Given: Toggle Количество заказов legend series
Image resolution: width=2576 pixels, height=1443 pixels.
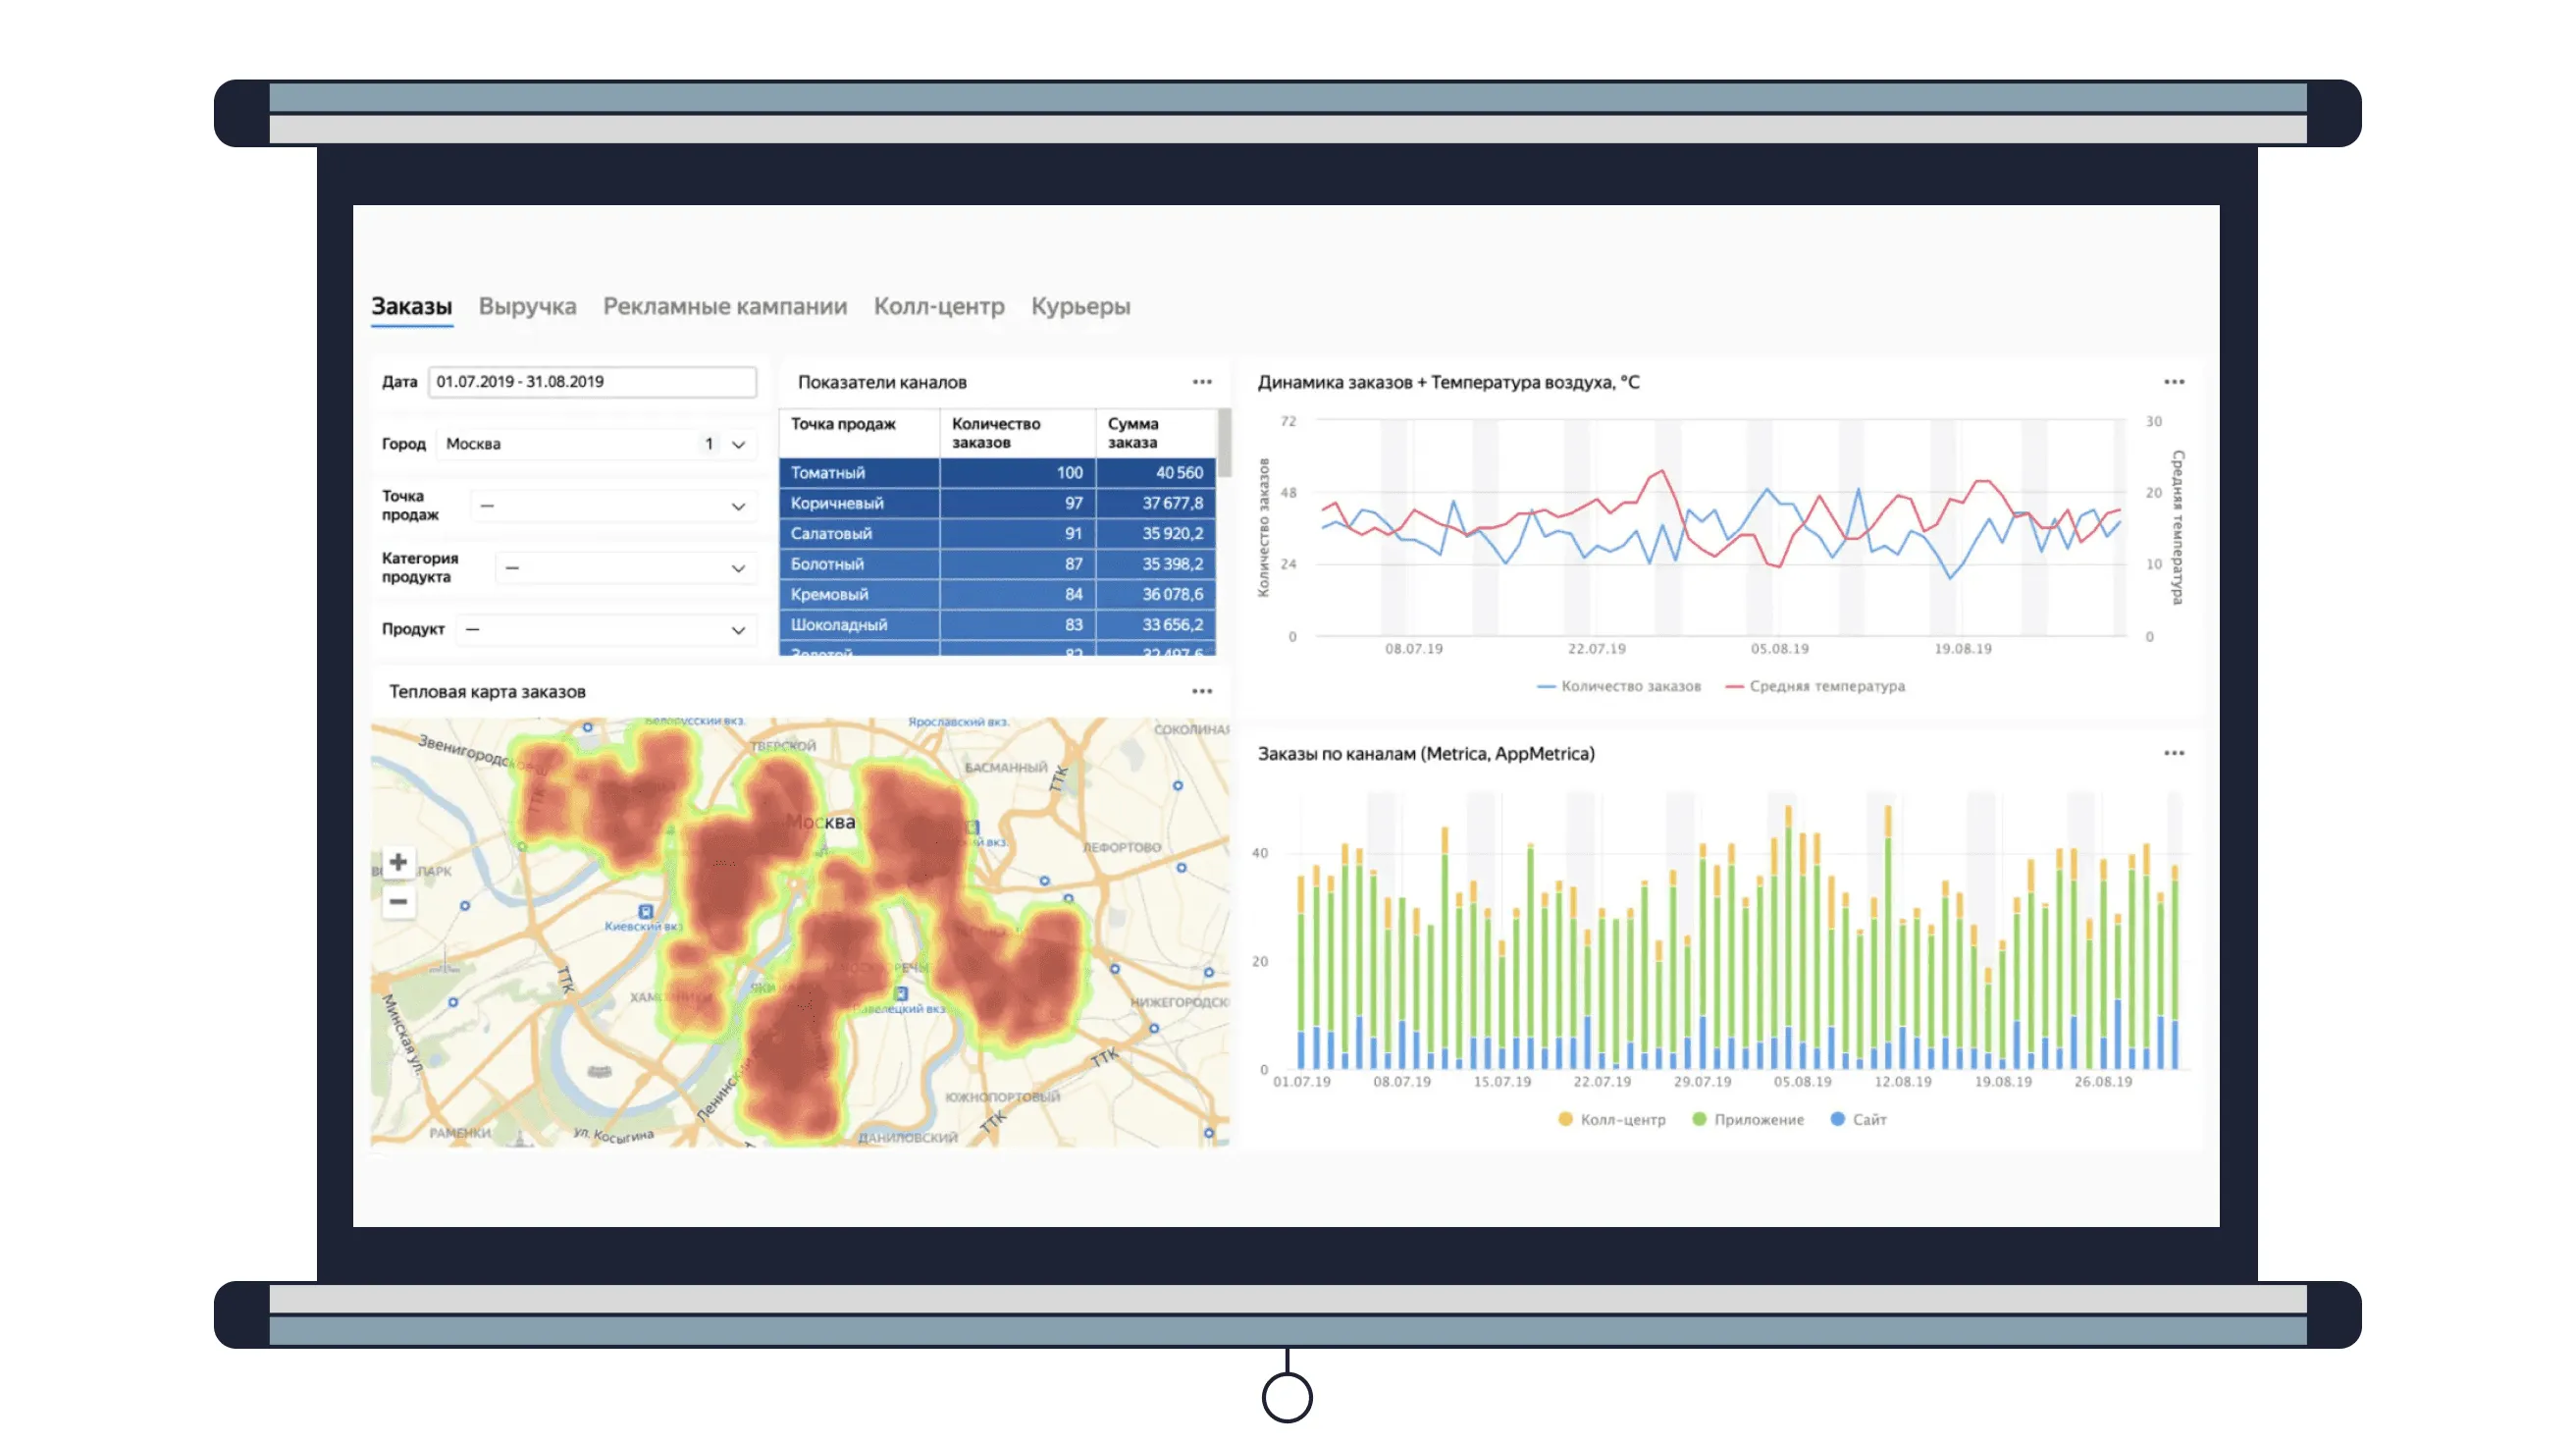Looking at the screenshot, I should pyautogui.click(x=1619, y=686).
